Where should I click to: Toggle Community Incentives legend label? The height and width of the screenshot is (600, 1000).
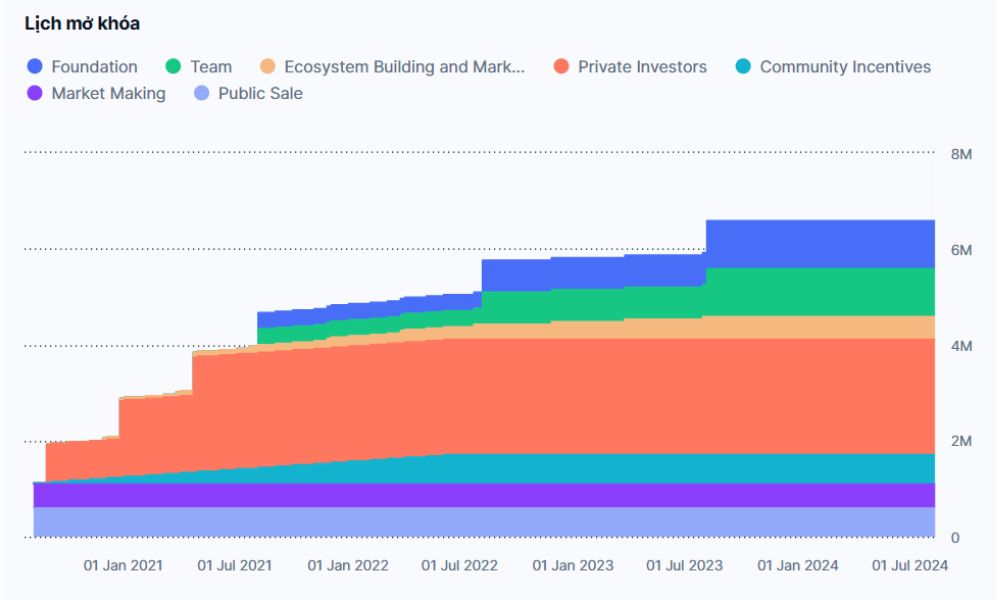click(845, 67)
